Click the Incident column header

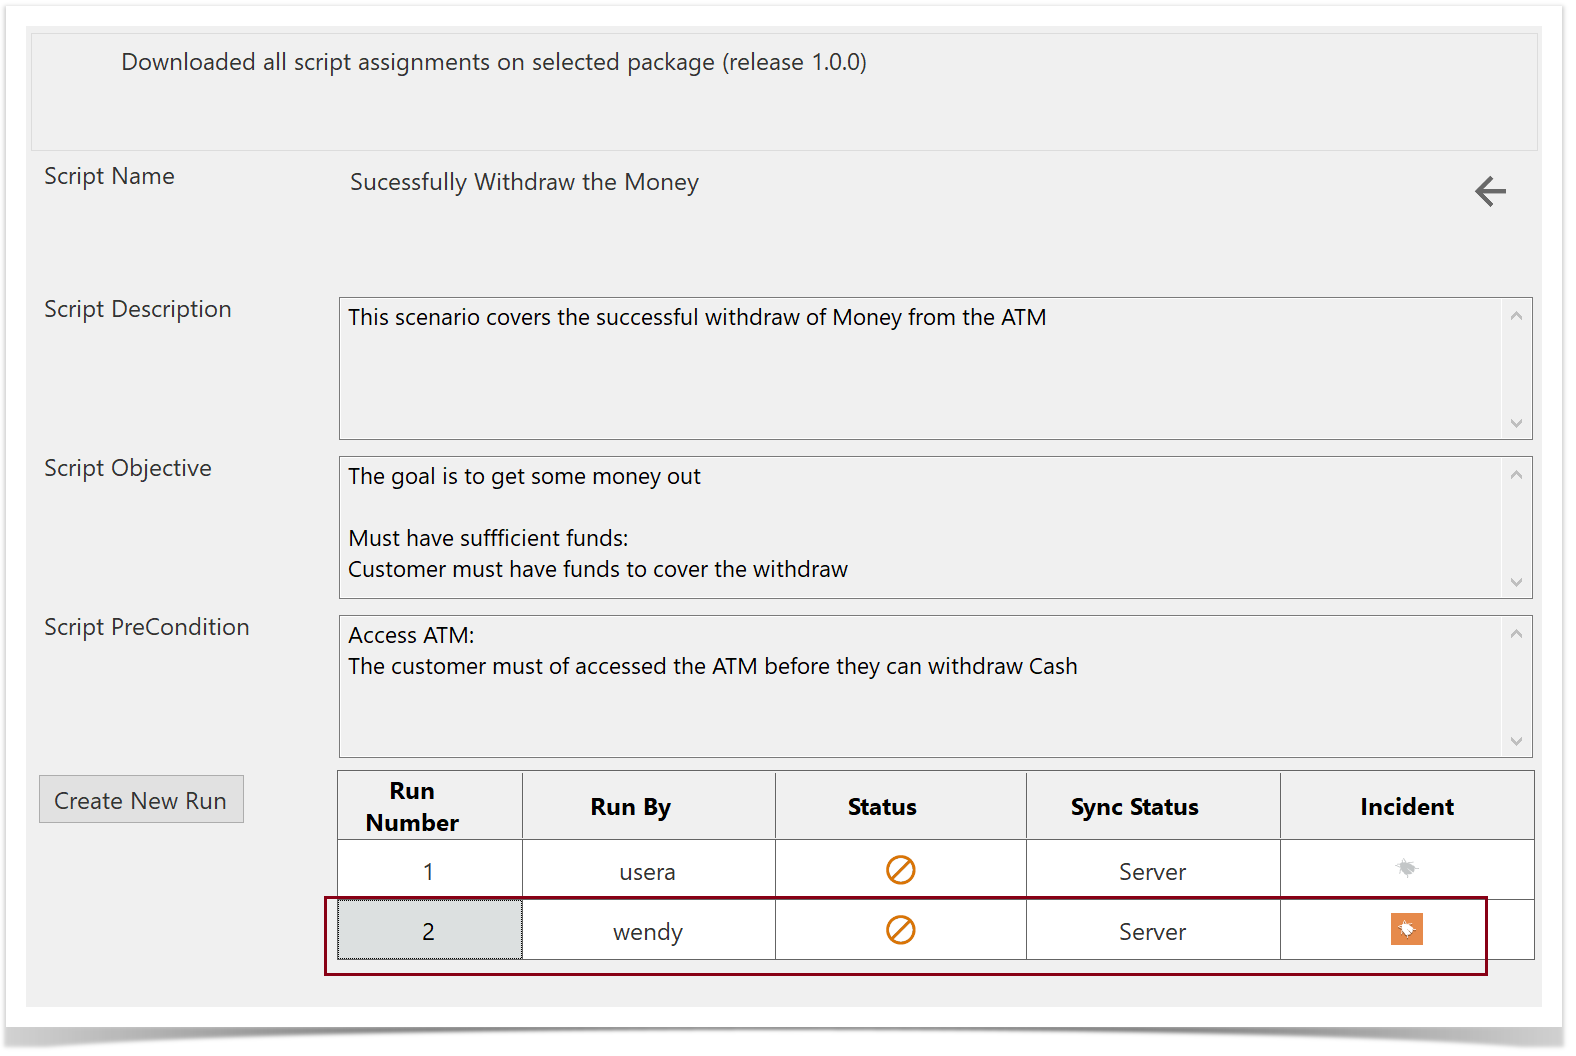click(x=1406, y=806)
